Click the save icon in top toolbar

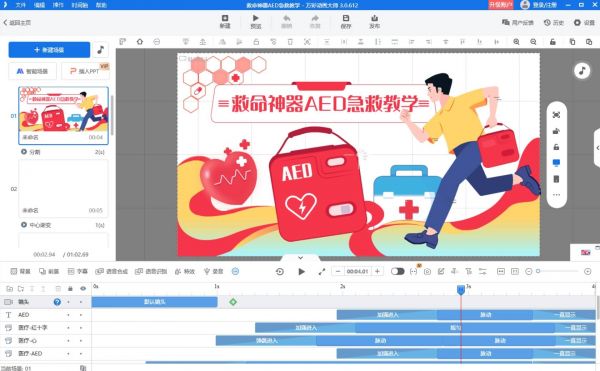346,18
